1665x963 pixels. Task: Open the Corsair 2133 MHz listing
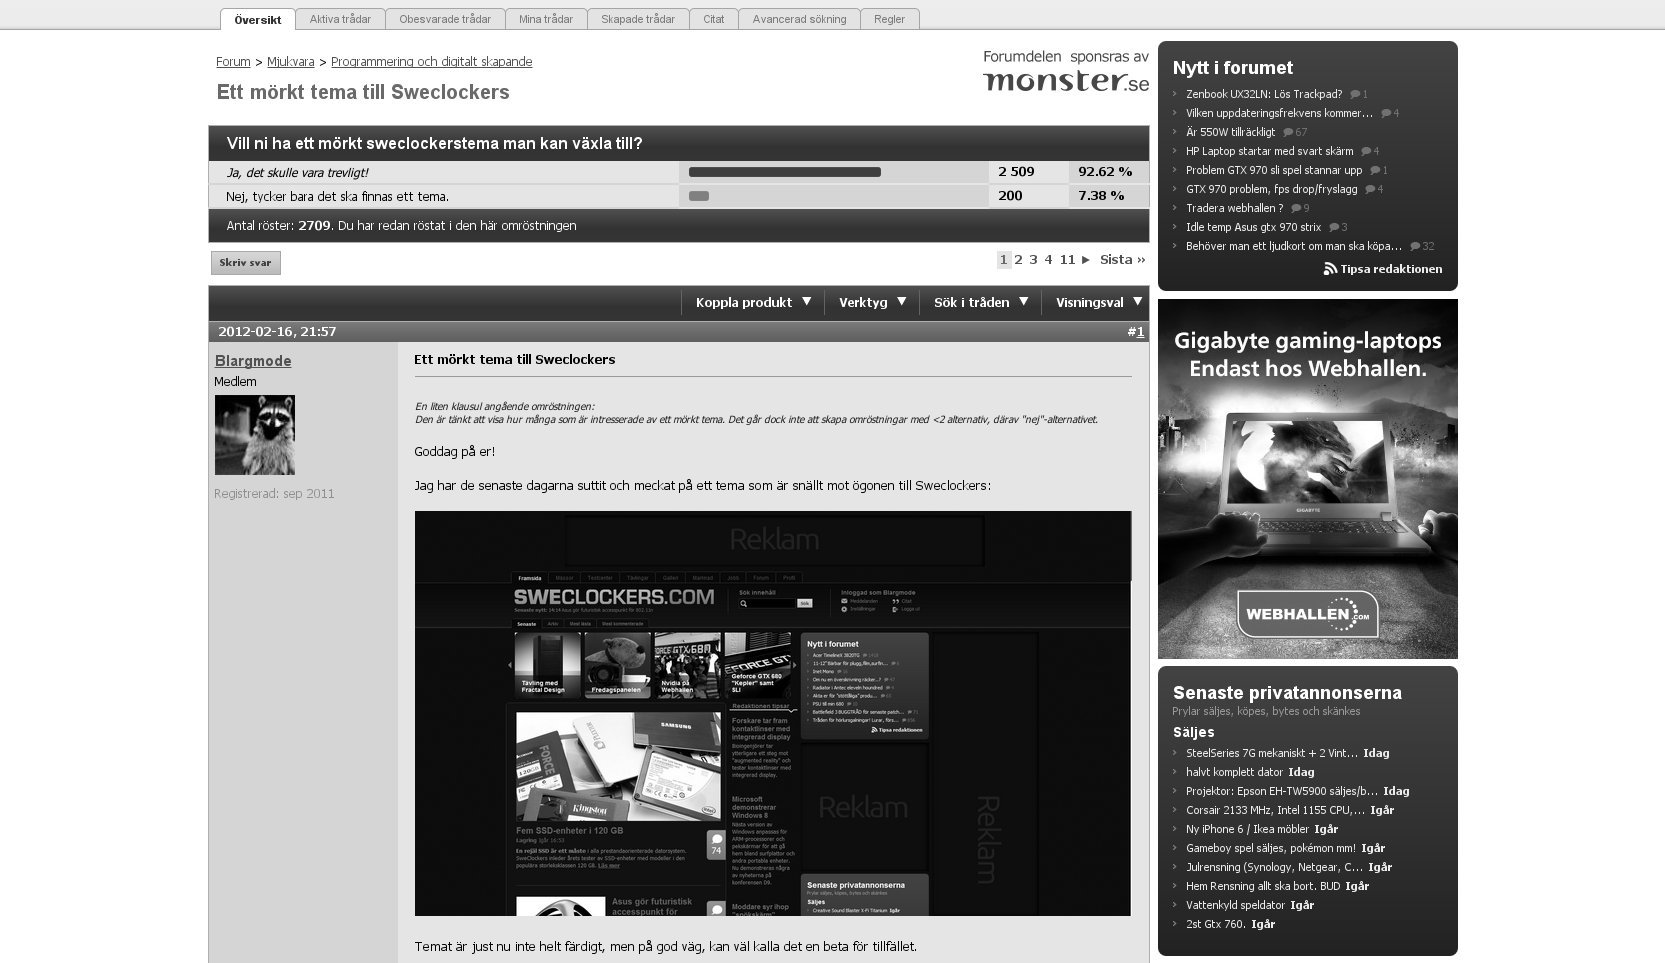pyautogui.click(x=1276, y=810)
